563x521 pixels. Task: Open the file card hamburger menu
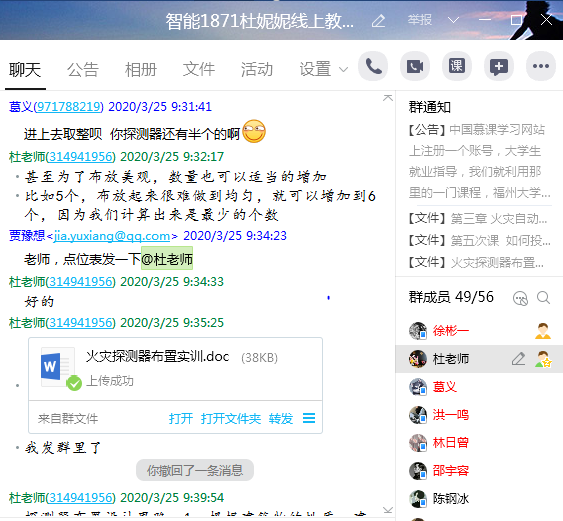[309, 418]
